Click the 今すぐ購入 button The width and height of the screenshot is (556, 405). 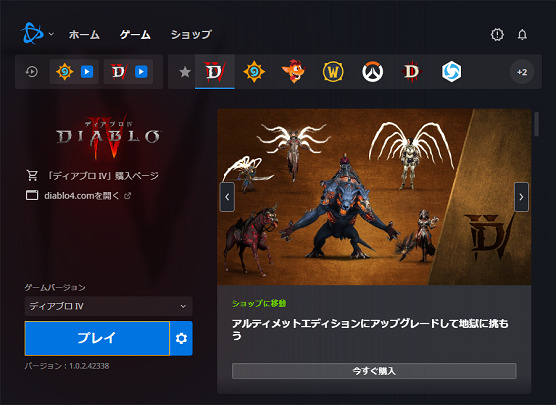click(374, 371)
